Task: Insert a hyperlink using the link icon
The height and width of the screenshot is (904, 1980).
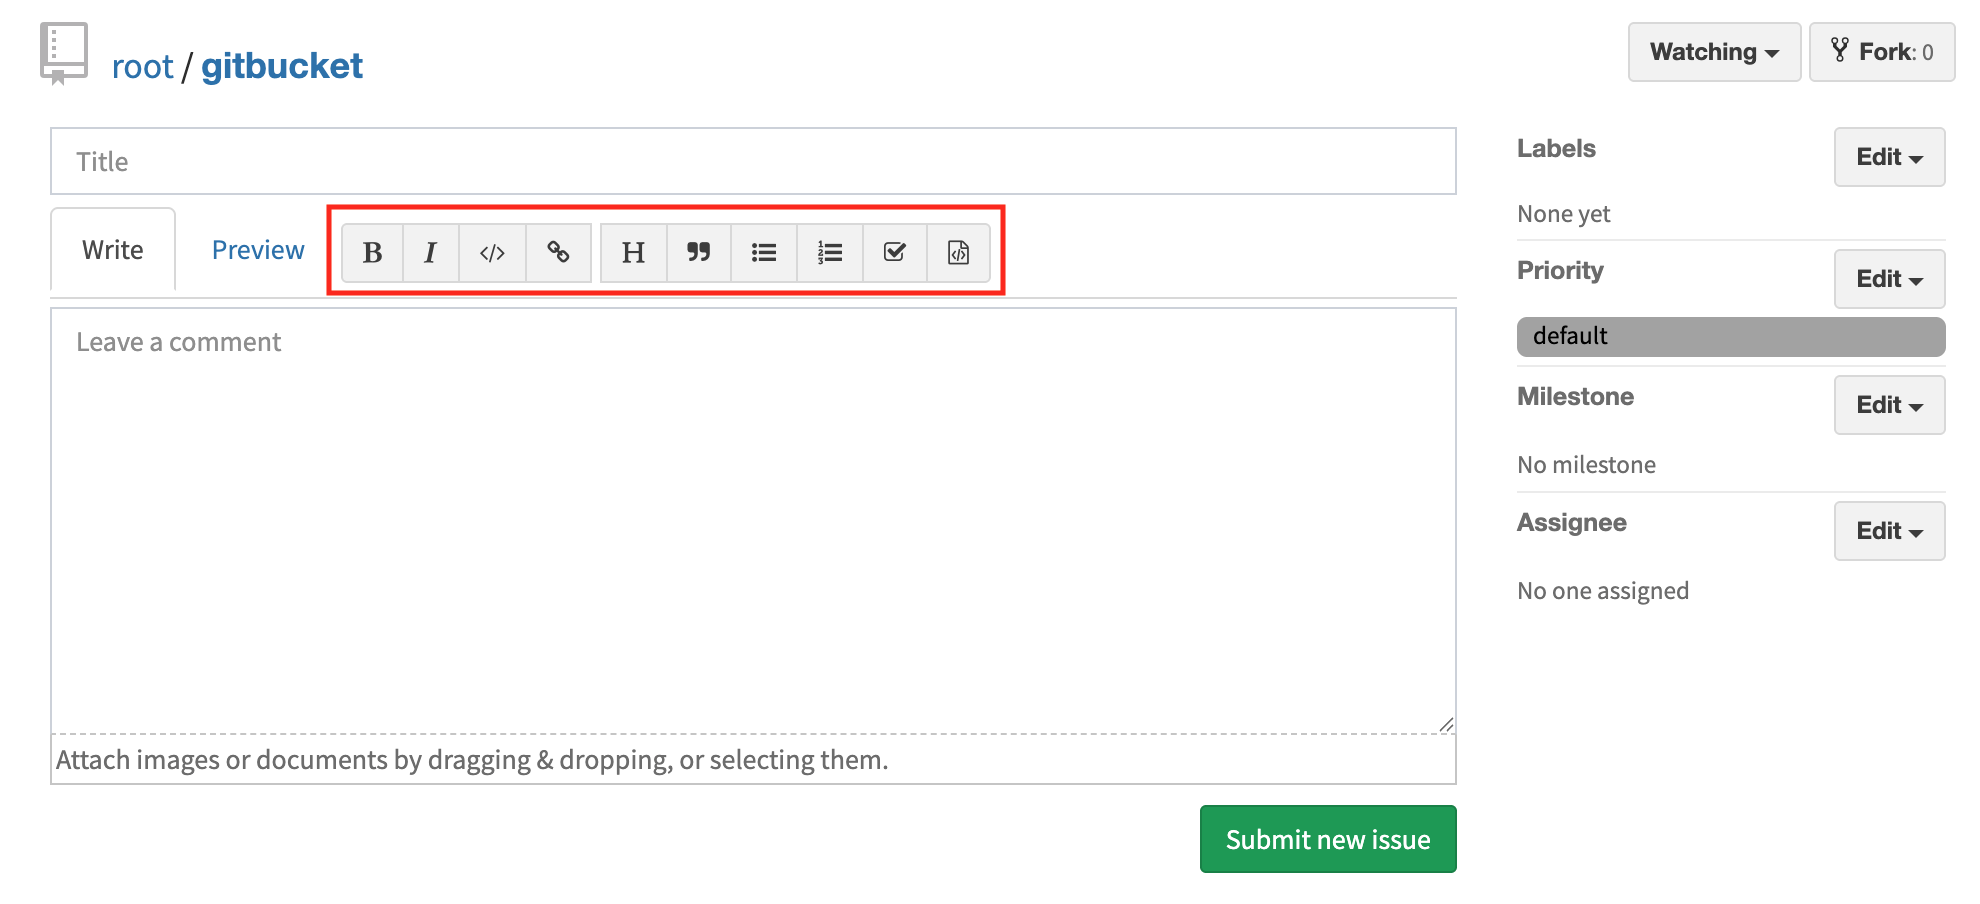Action: tap(557, 252)
